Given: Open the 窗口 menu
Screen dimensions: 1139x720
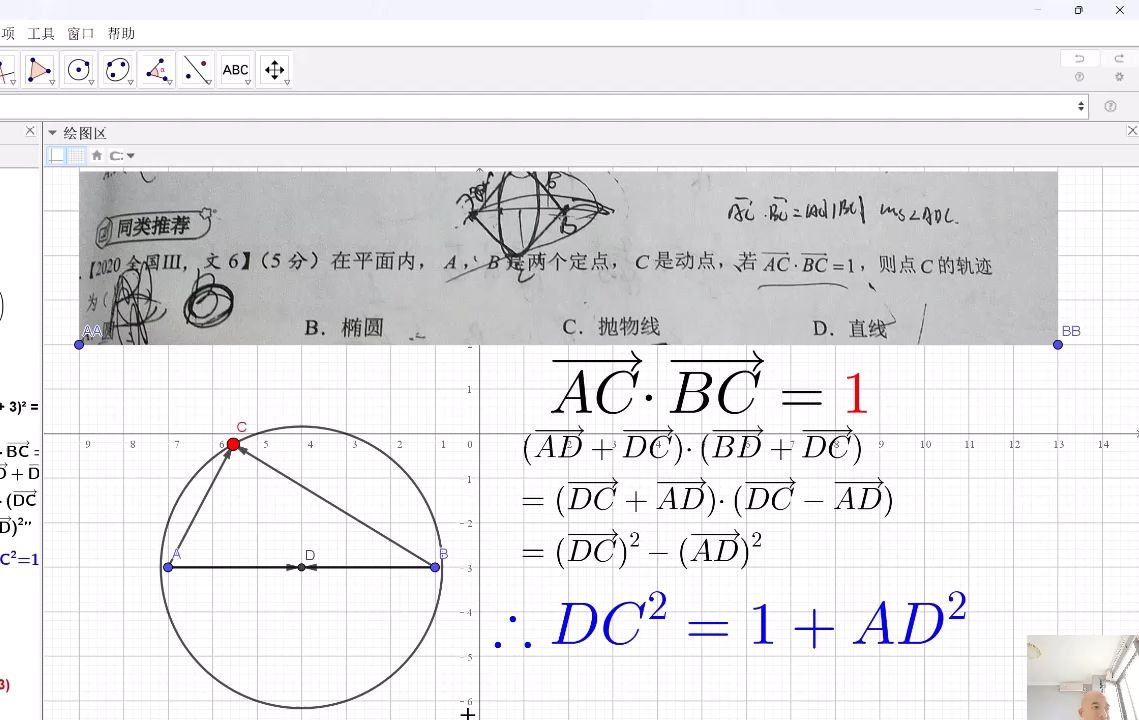Looking at the screenshot, I should coord(81,33).
